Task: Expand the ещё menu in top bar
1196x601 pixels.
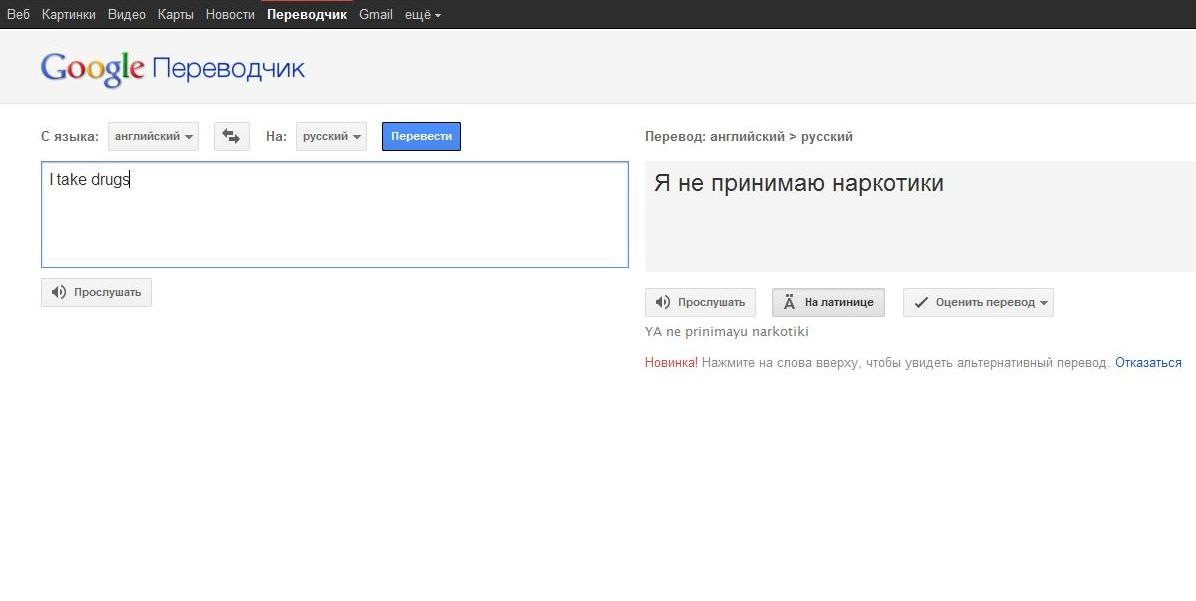Action: pos(422,15)
